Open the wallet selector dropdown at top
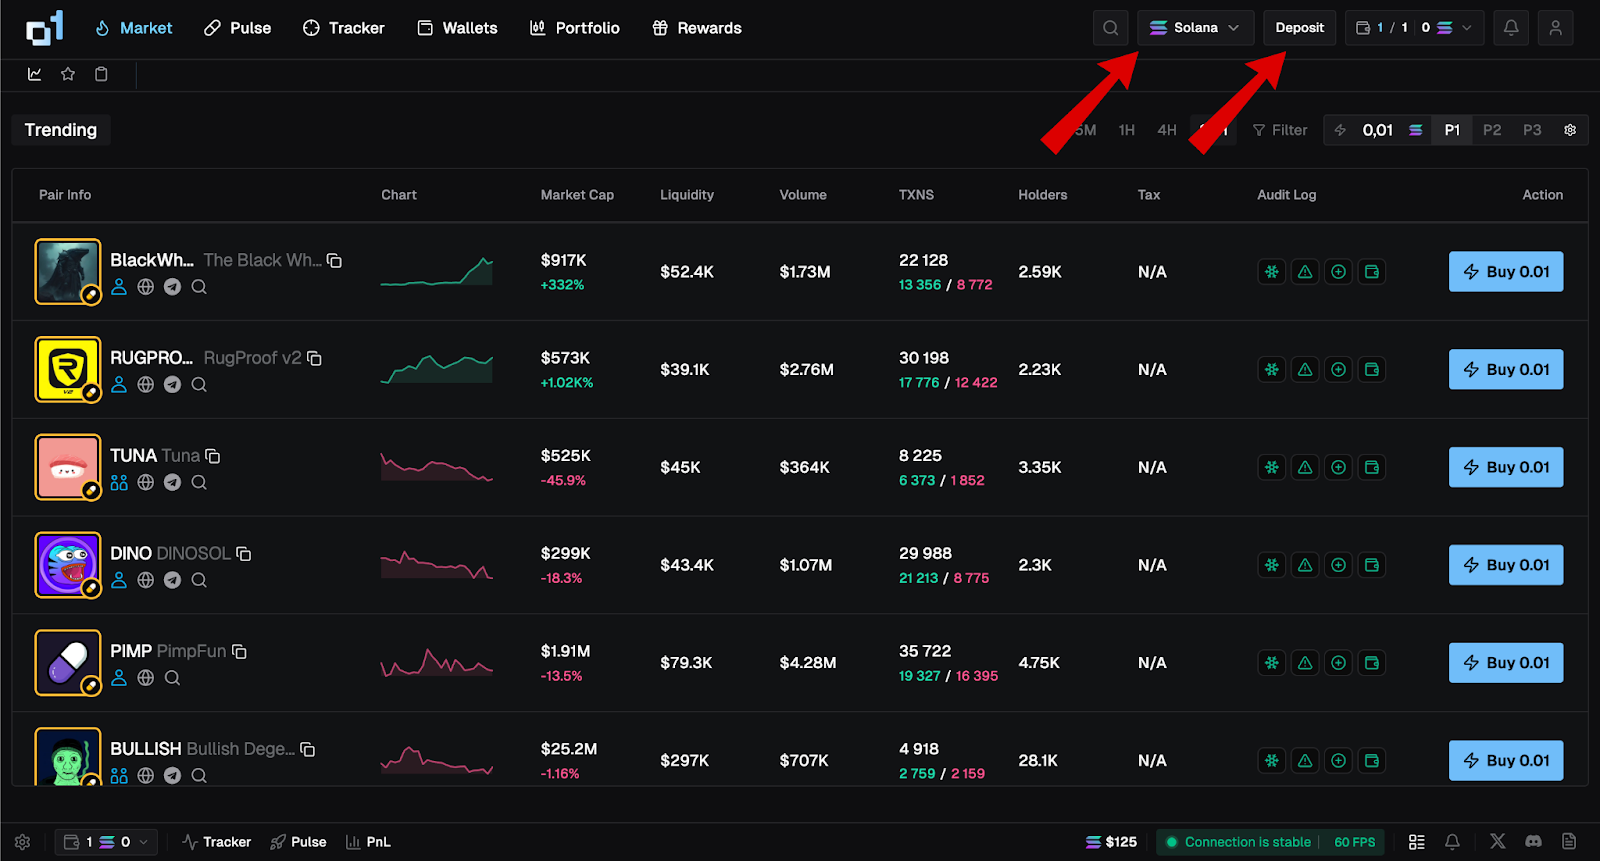Viewport: 1600px width, 861px height. [1414, 28]
